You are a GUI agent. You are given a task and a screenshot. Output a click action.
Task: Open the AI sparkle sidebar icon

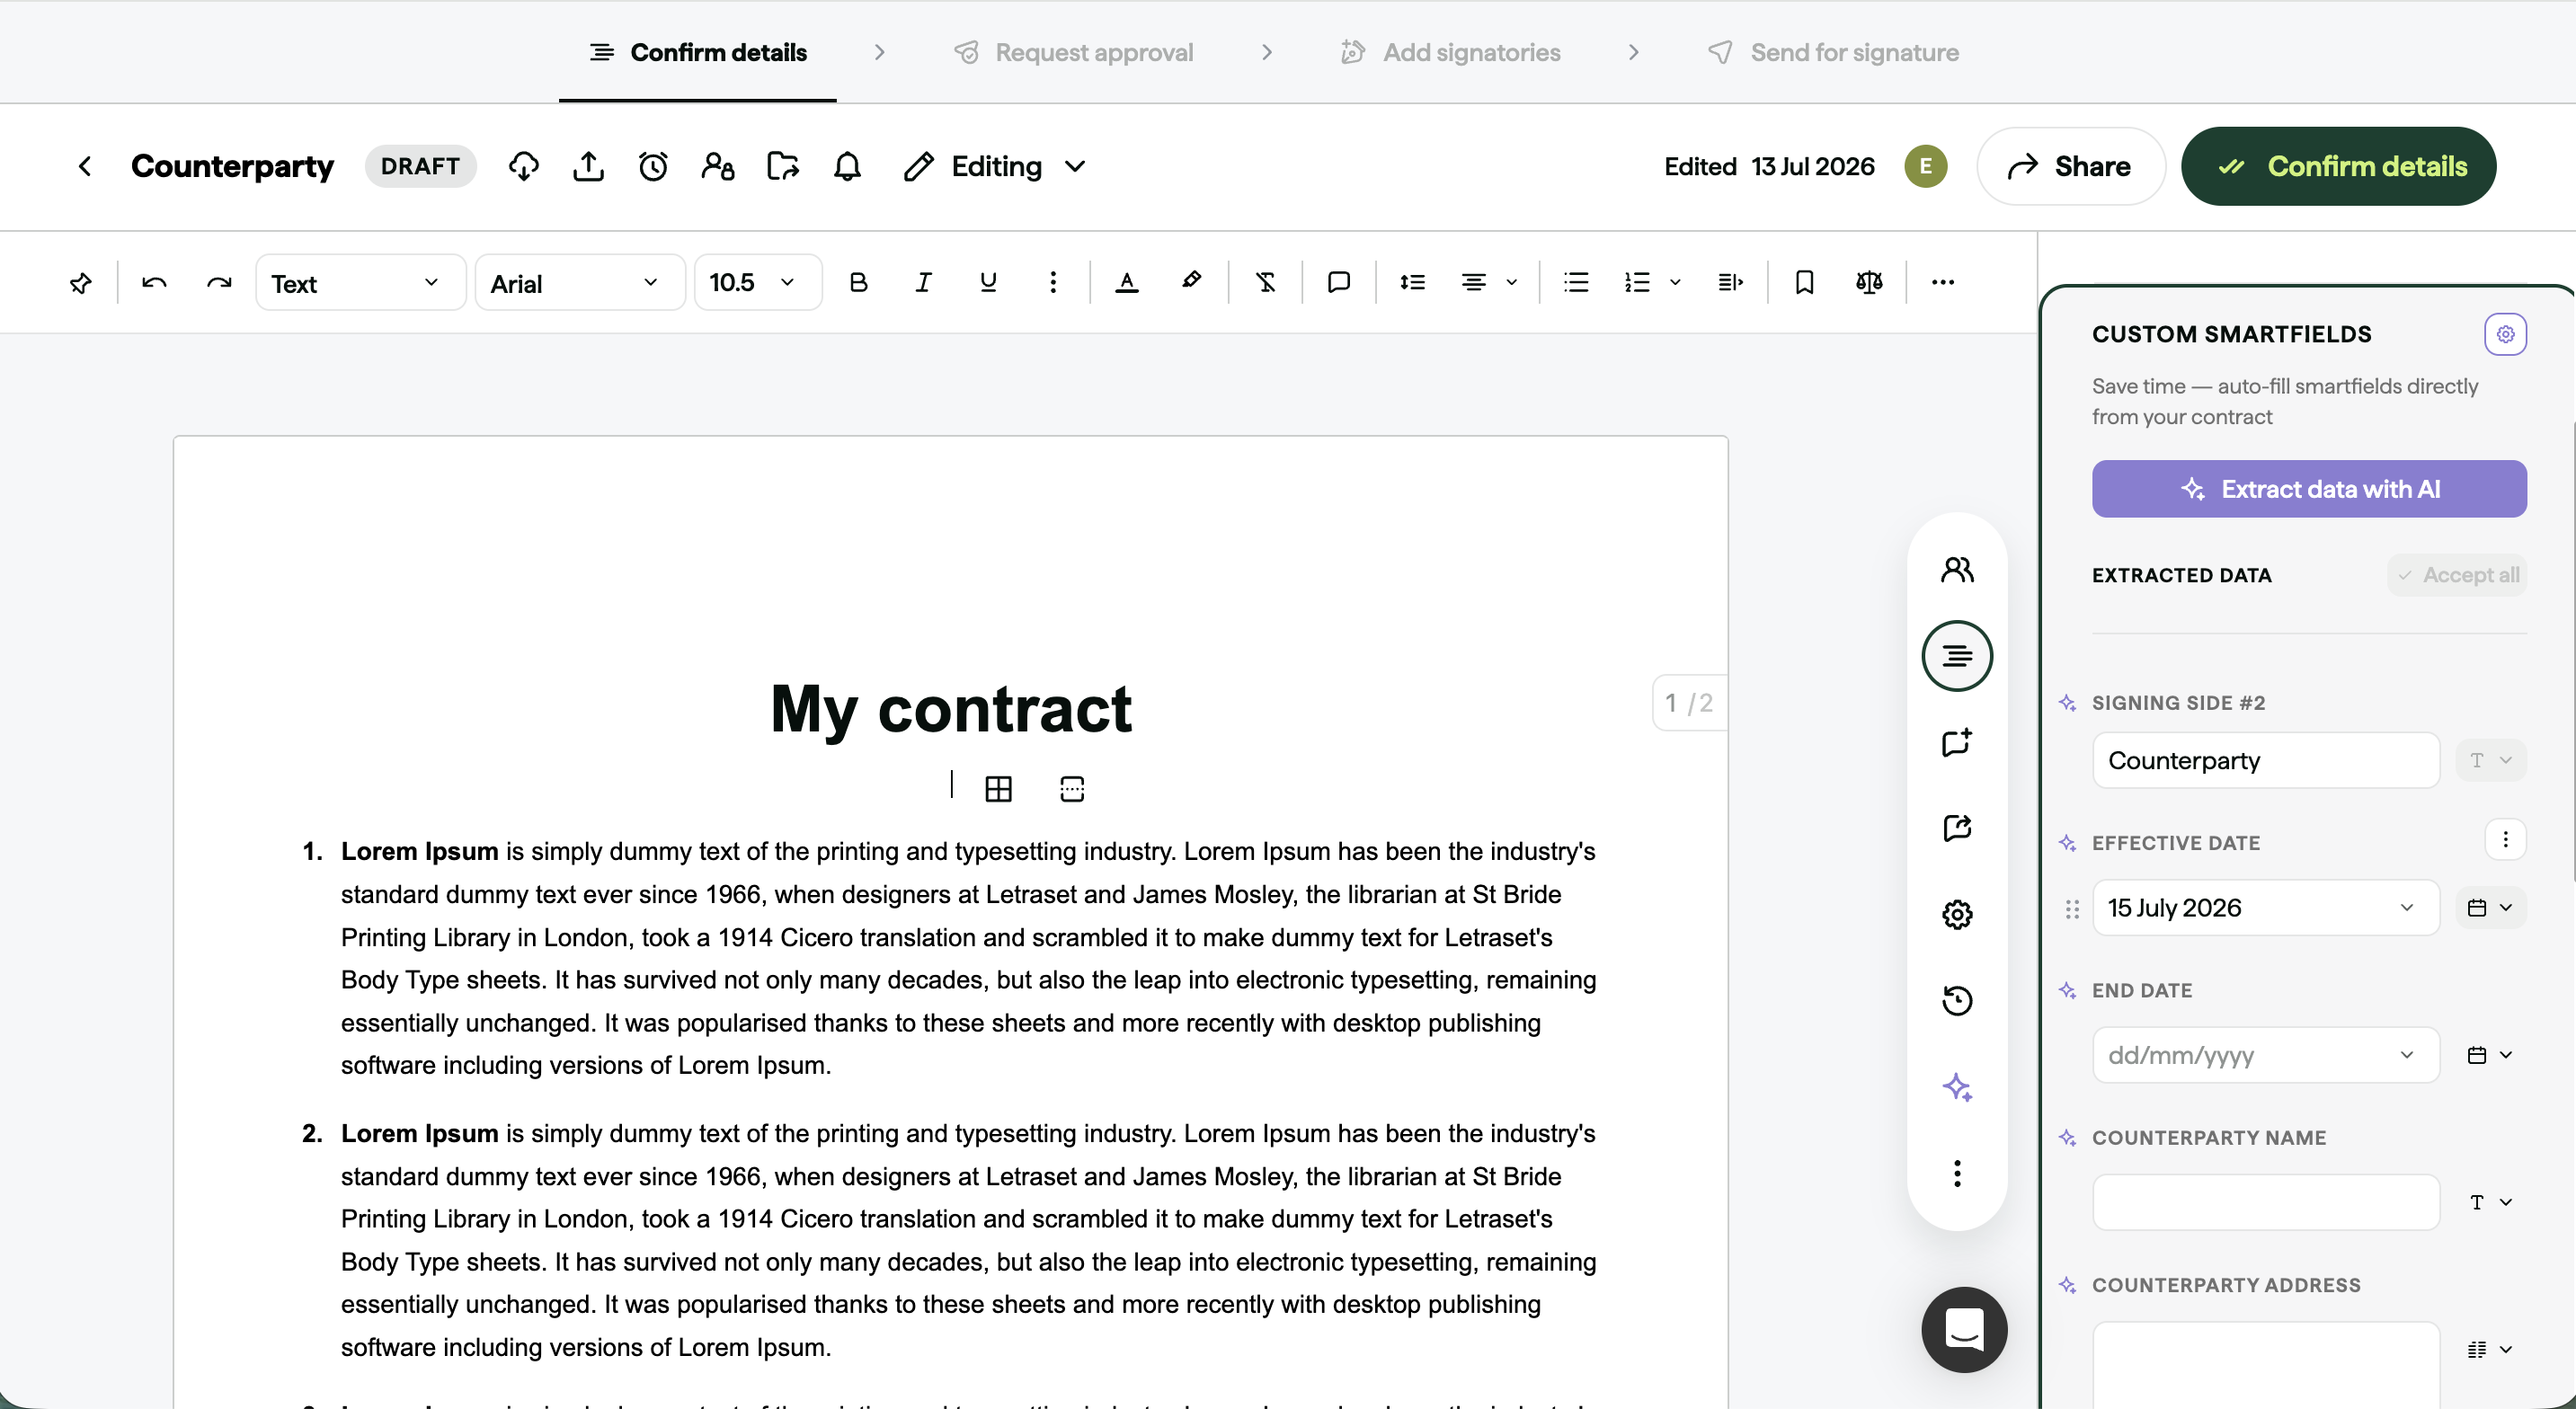[1957, 1087]
